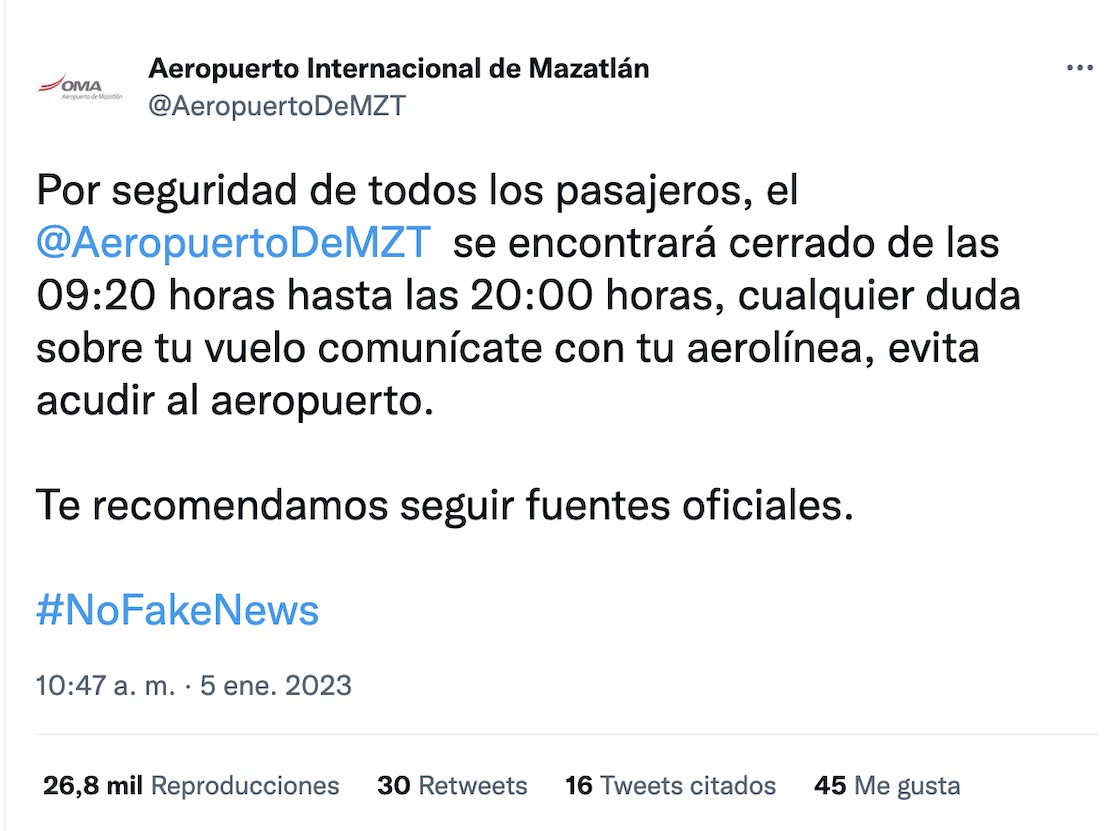This screenshot has height=831, width=1120.
Task: Open the 16 Tweets citados list
Action: [670, 786]
